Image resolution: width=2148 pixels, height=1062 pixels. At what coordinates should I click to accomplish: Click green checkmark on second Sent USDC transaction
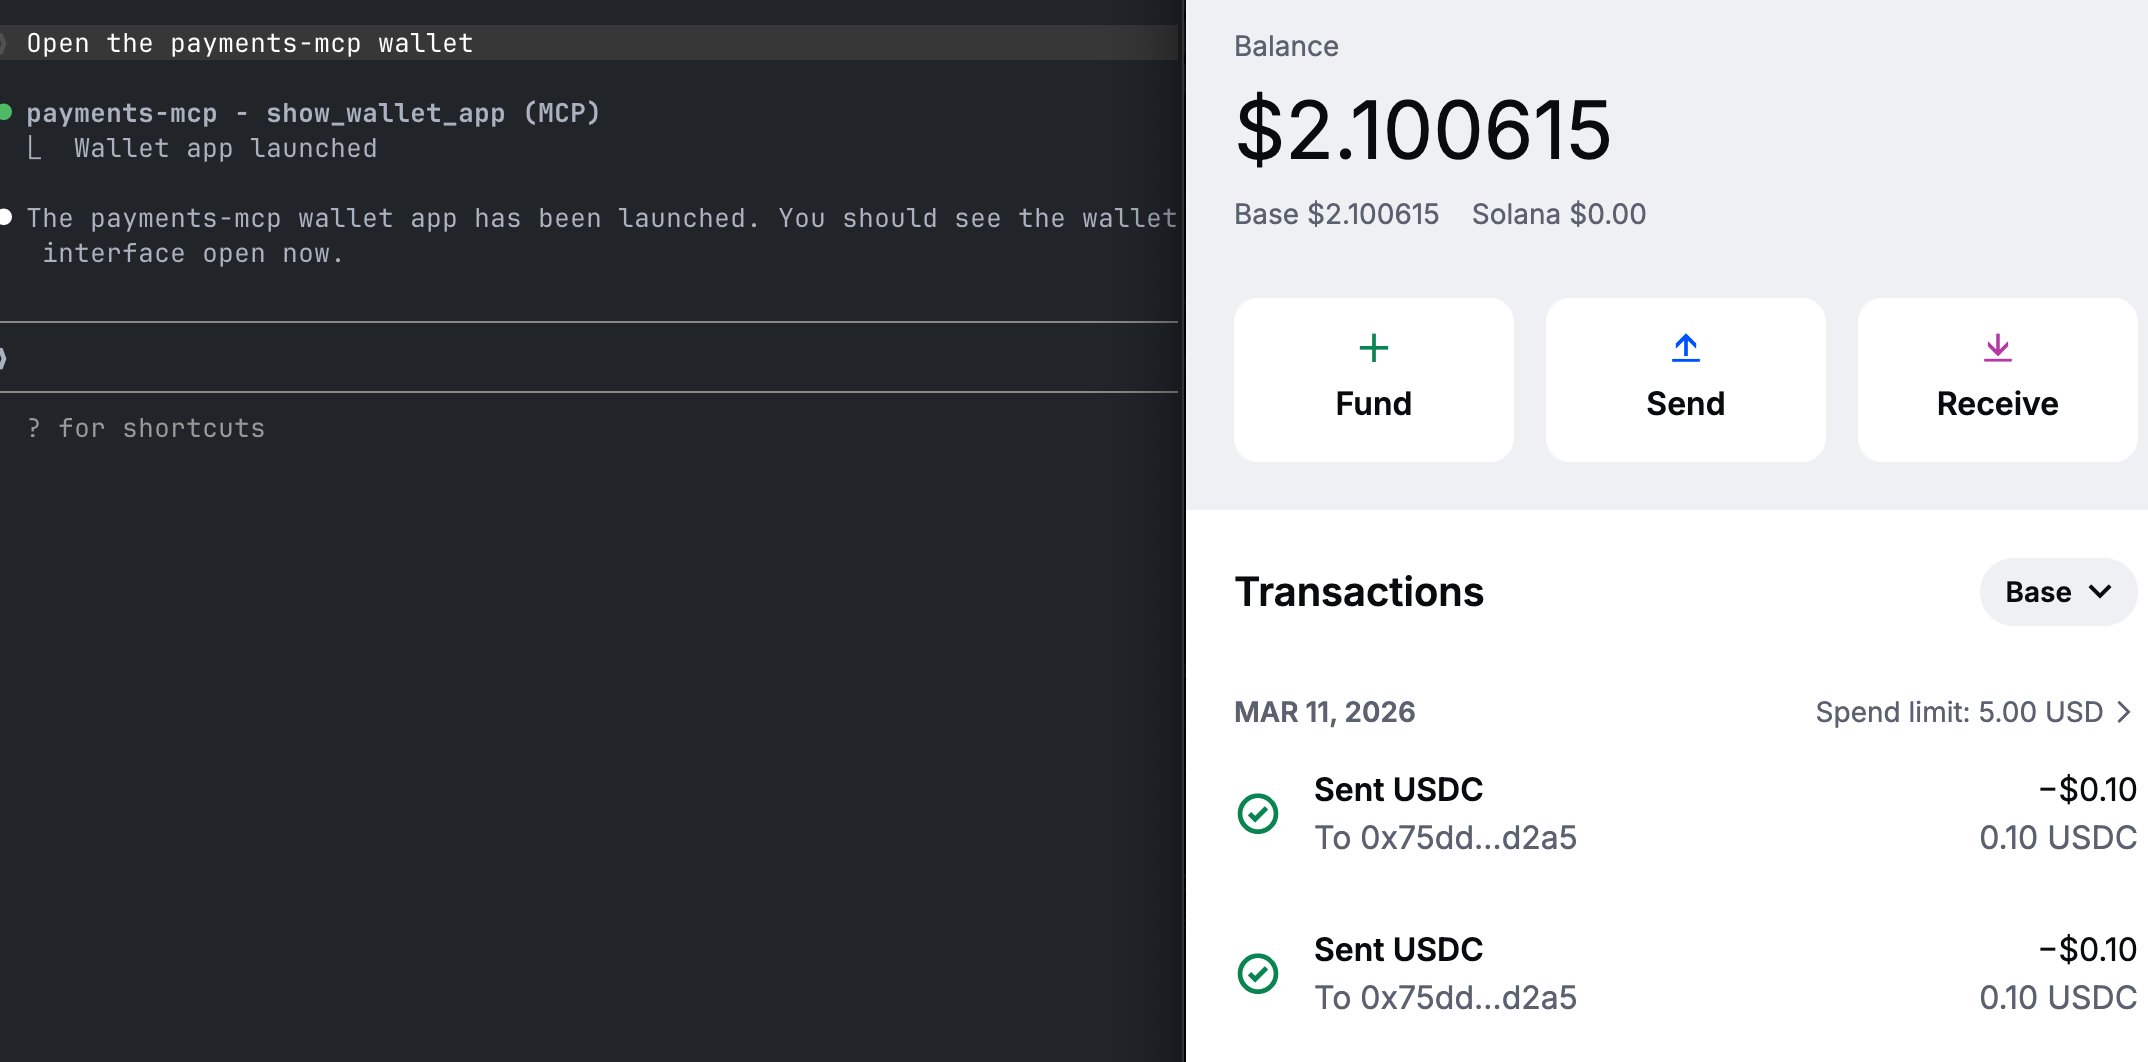(1259, 973)
